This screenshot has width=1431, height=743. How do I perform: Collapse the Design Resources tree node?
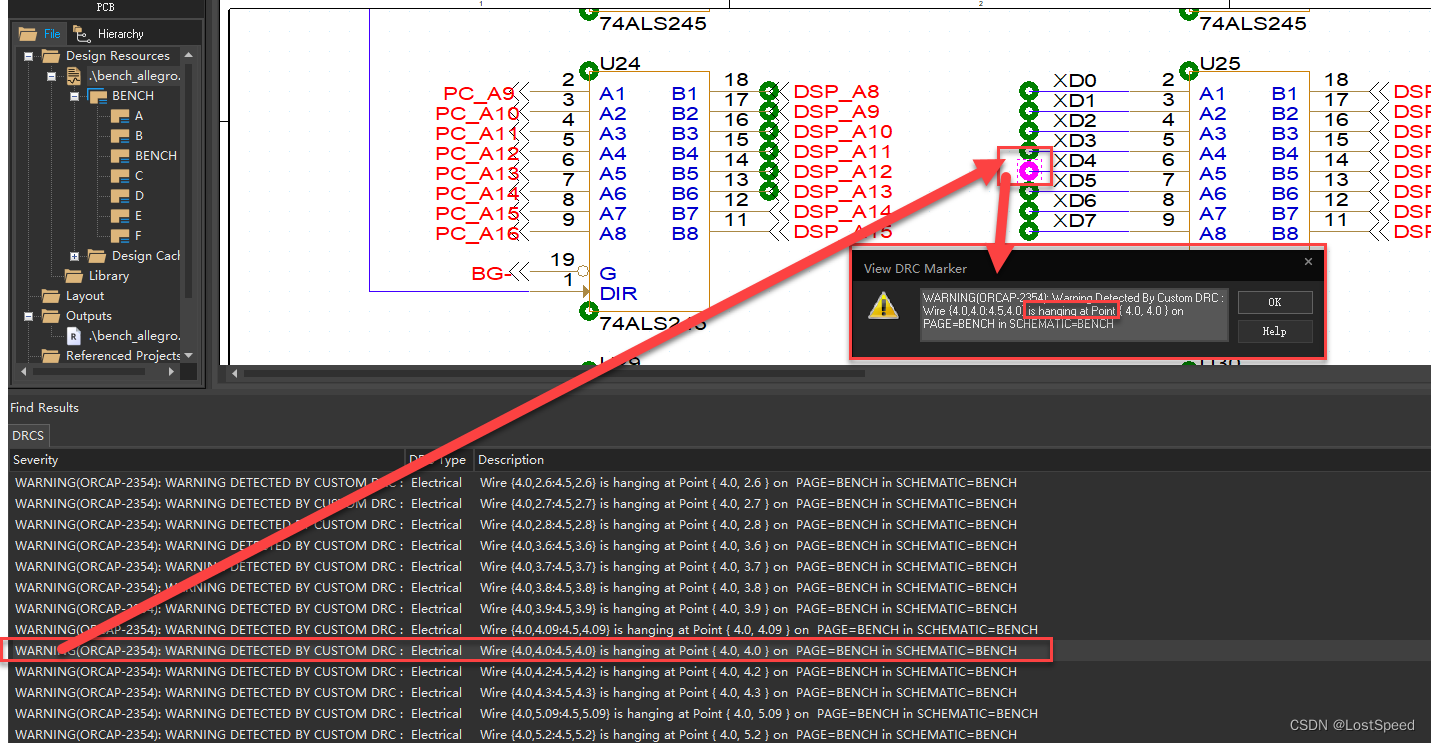(x=28, y=56)
